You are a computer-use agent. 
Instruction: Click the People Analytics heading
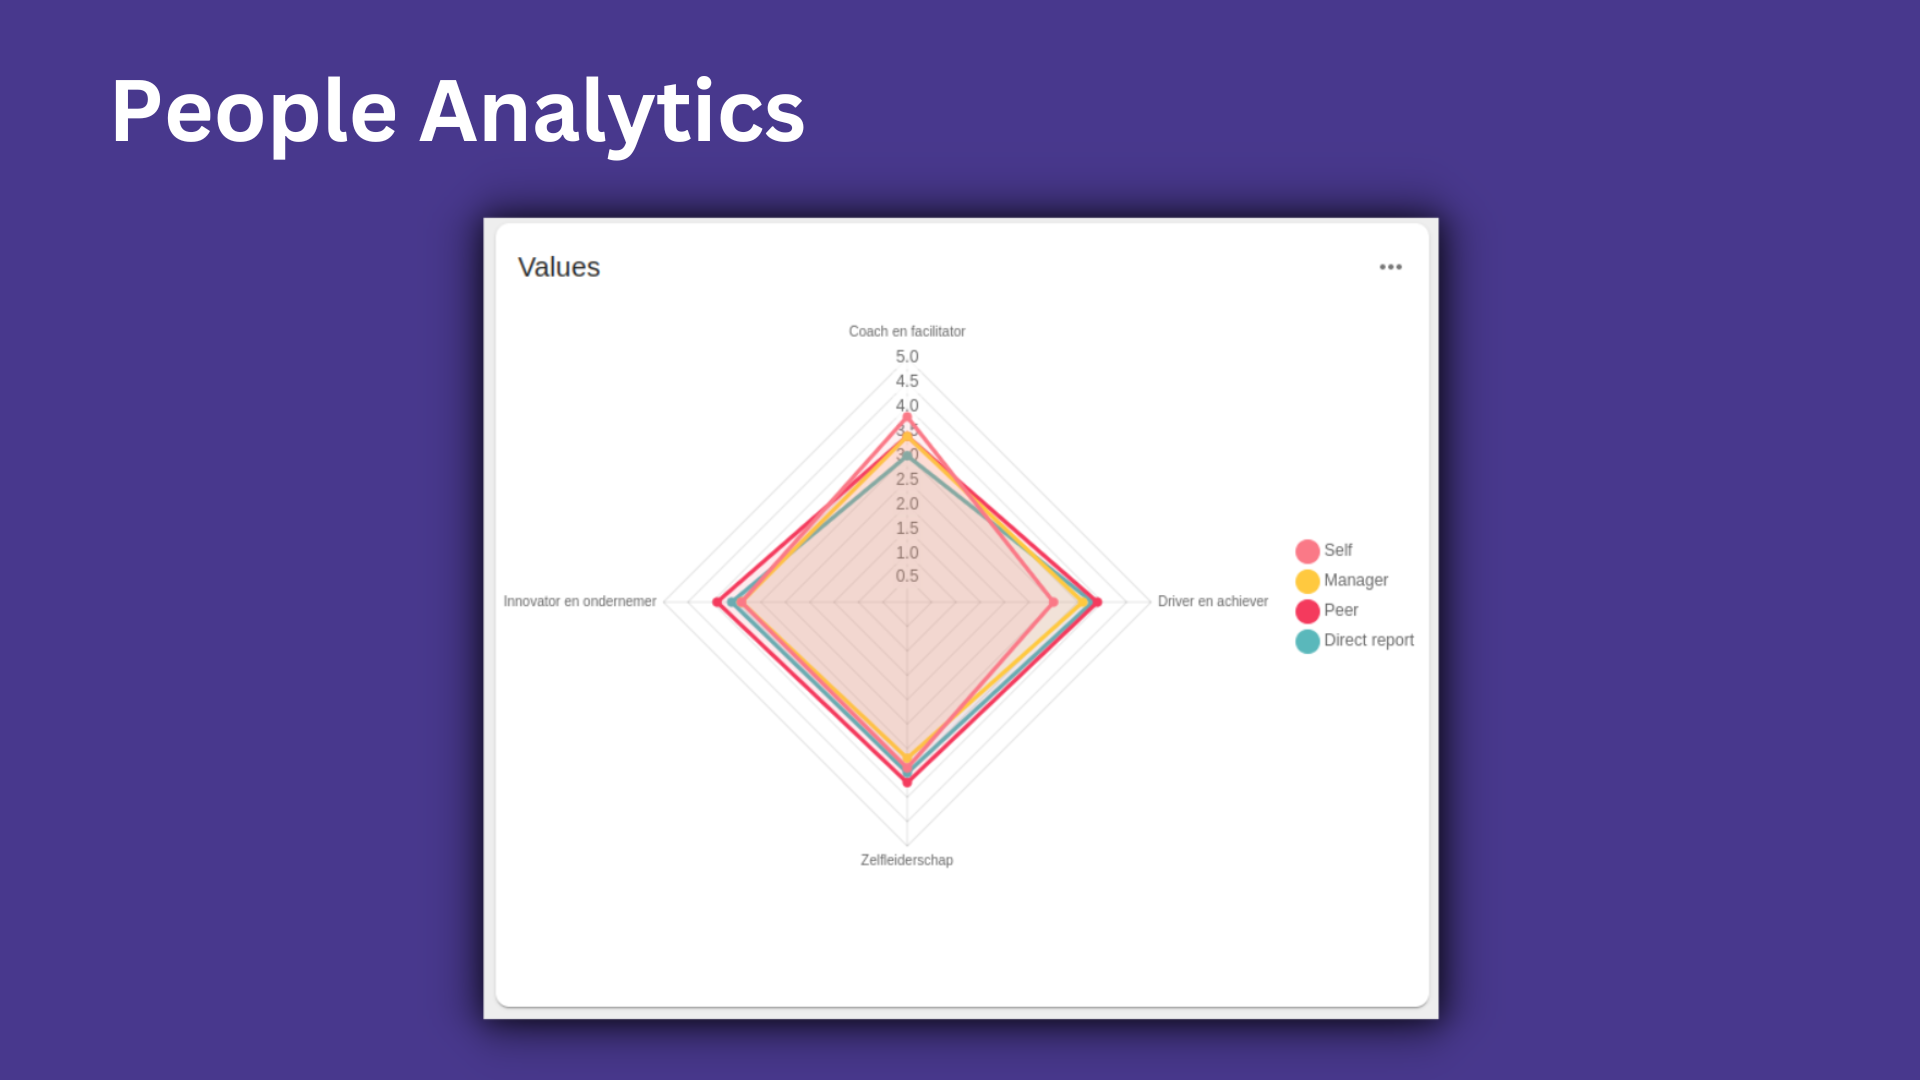[x=457, y=111]
